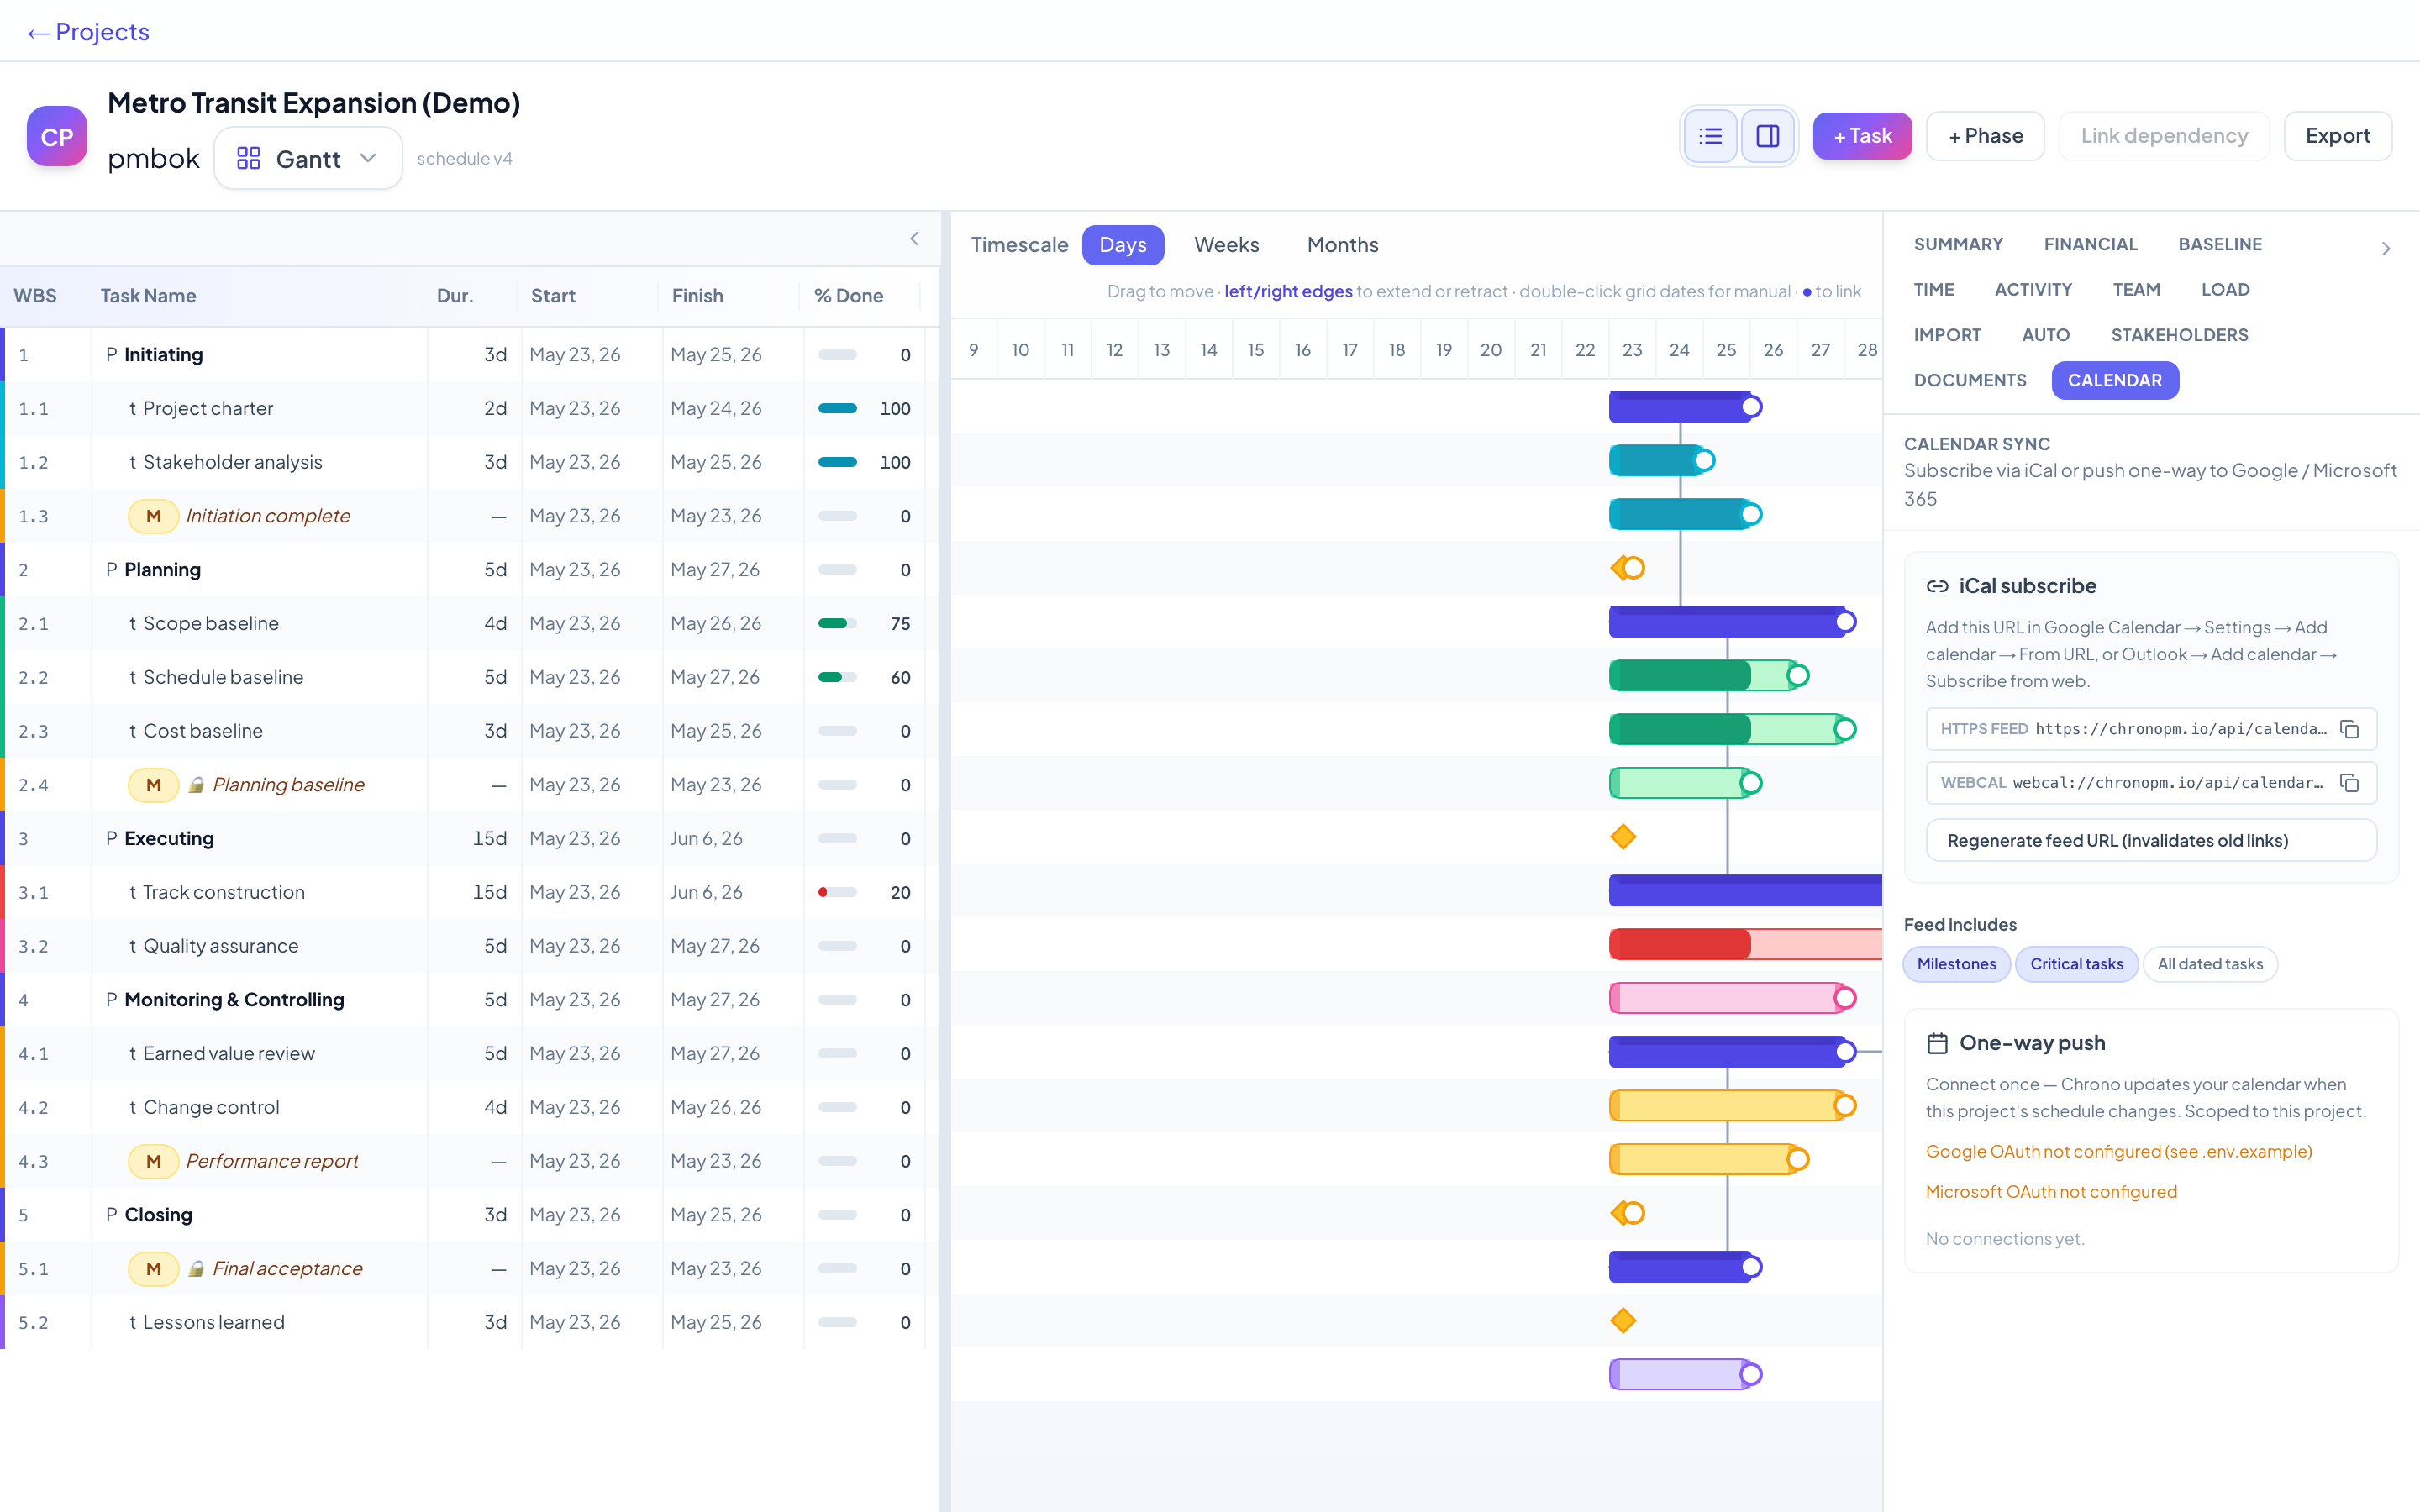
Task: Toggle All dated tasks feed filter
Action: (2210, 964)
